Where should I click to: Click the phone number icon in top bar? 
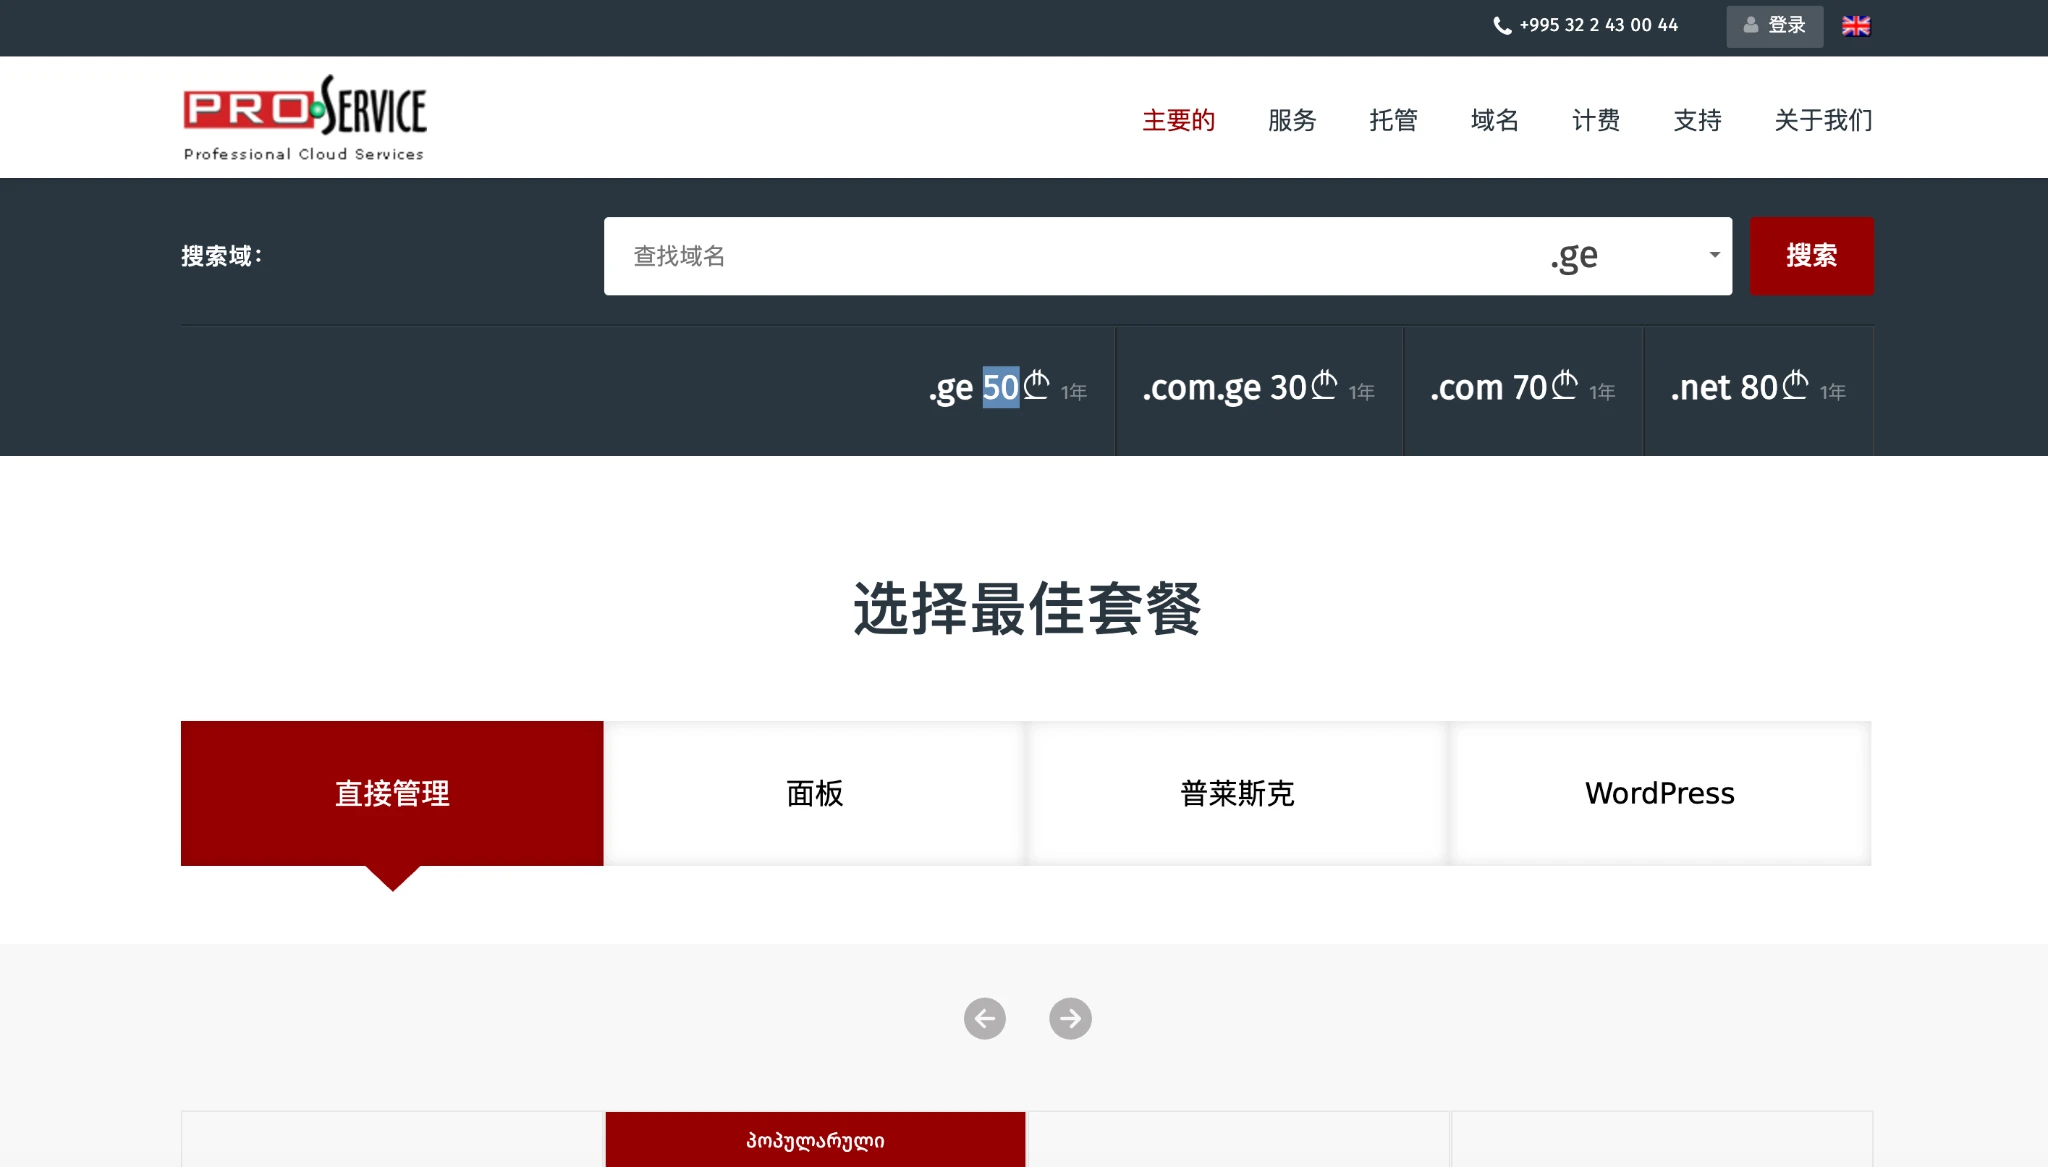[1501, 26]
